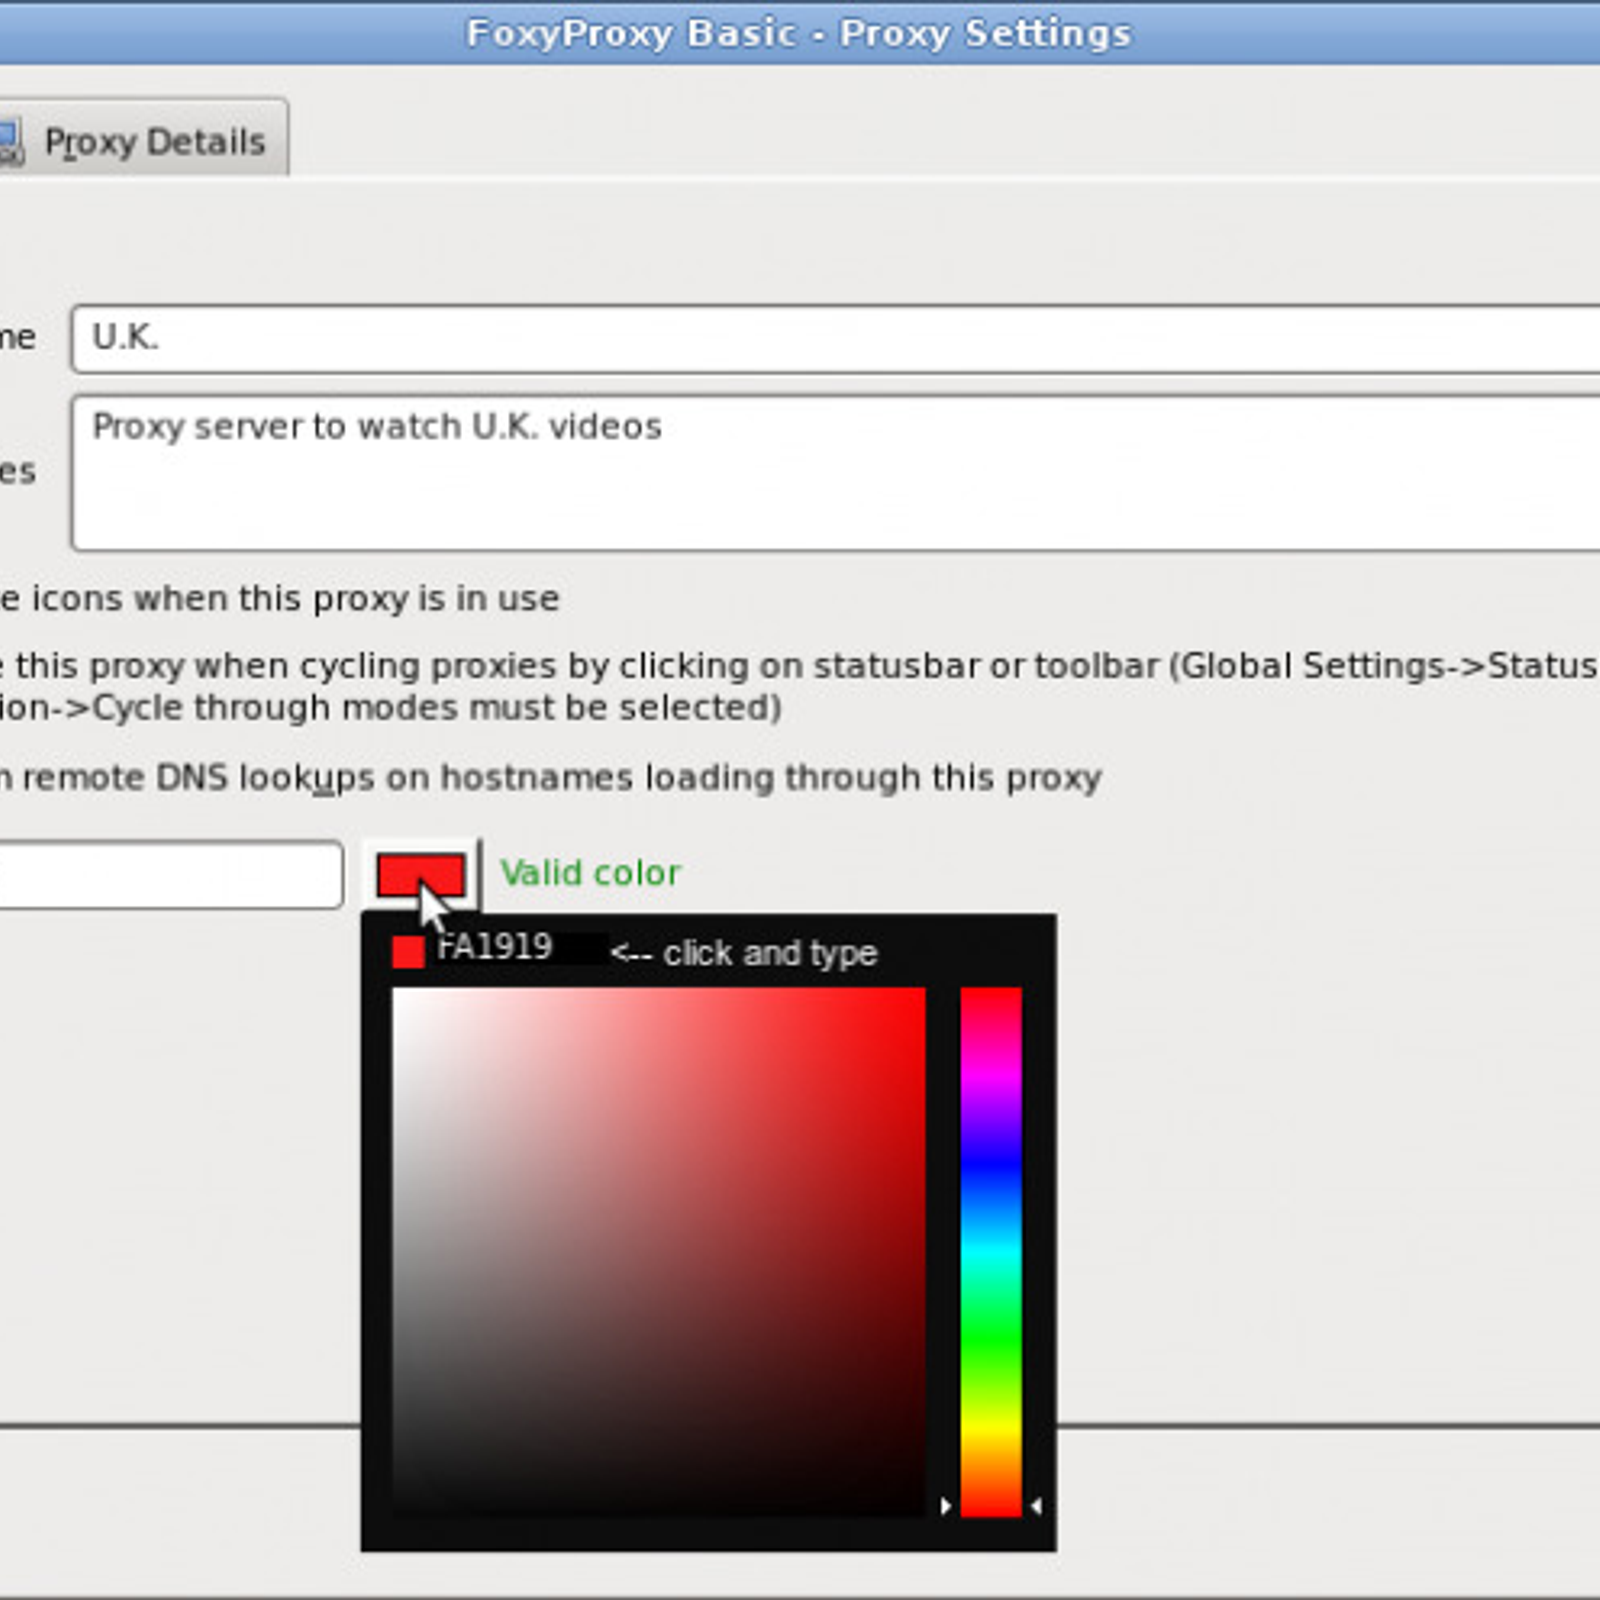Screen dimensions: 1600x1600
Task: Click the left hue arrow marker
Action: coord(945,1505)
